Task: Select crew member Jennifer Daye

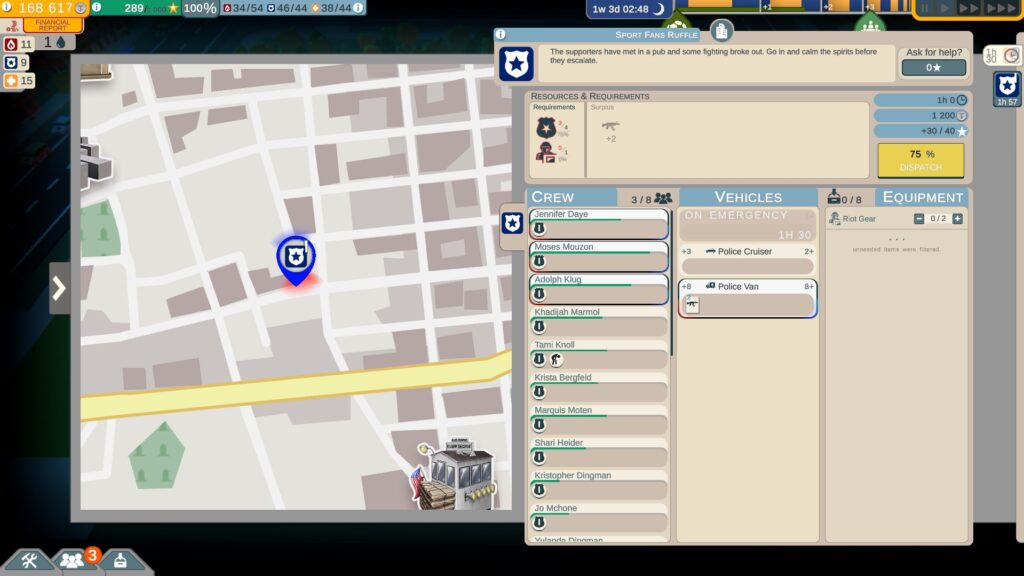Action: coord(598,223)
